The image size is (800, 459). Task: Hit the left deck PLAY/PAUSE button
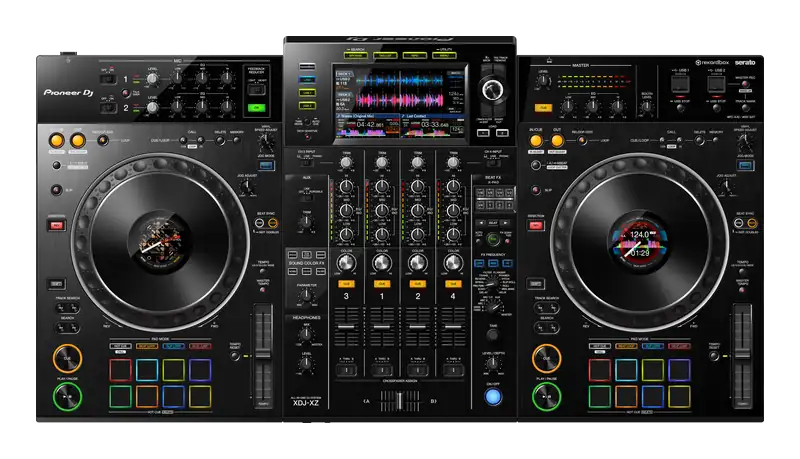click(67, 396)
